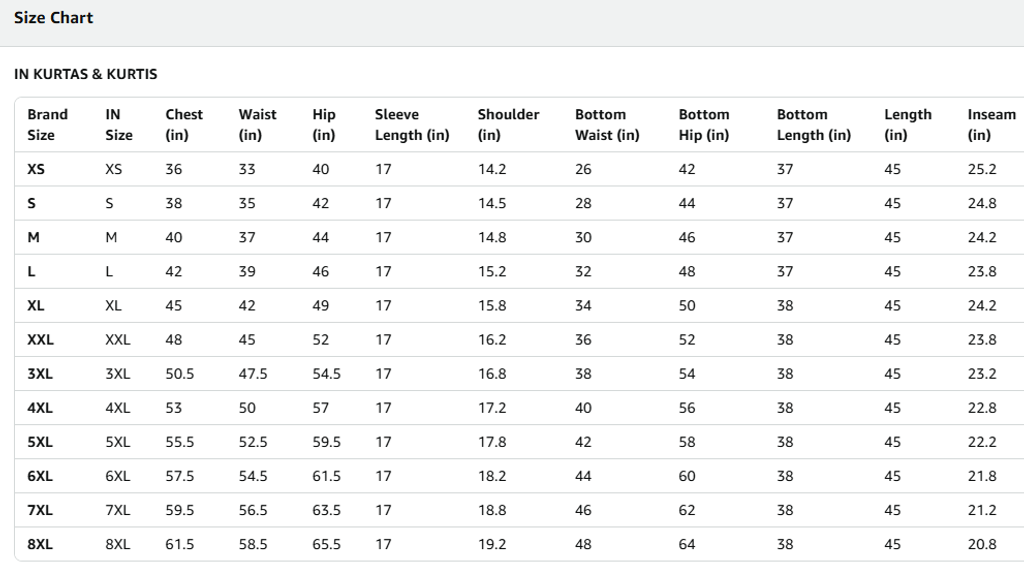The width and height of the screenshot is (1024, 566).
Task: Click the Length (in) column header
Action: click(907, 125)
